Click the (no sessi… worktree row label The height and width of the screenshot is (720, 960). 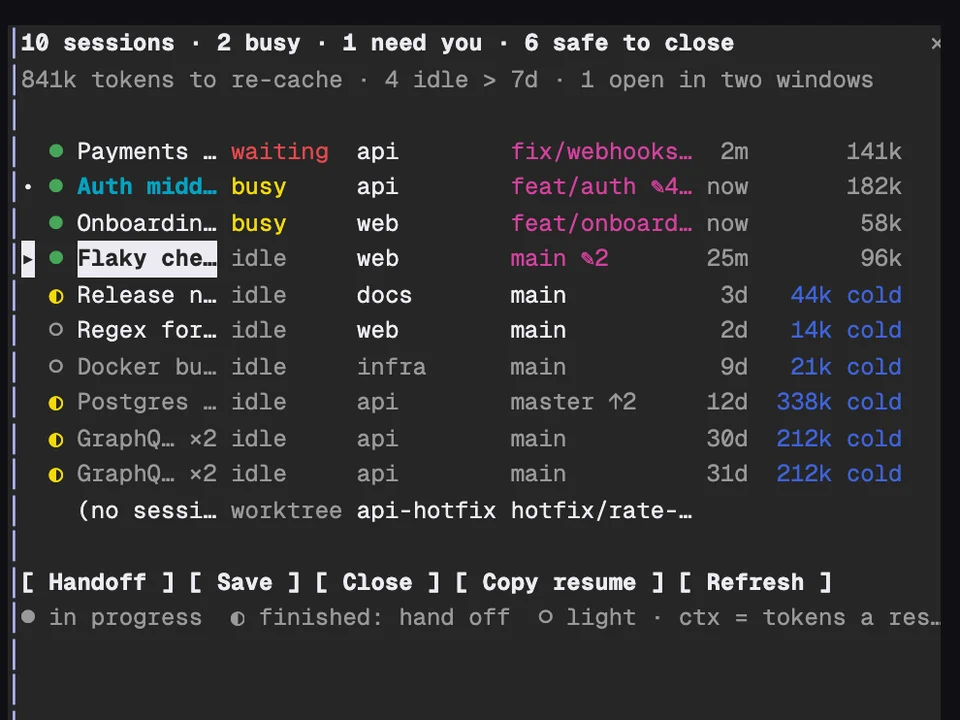click(147, 511)
